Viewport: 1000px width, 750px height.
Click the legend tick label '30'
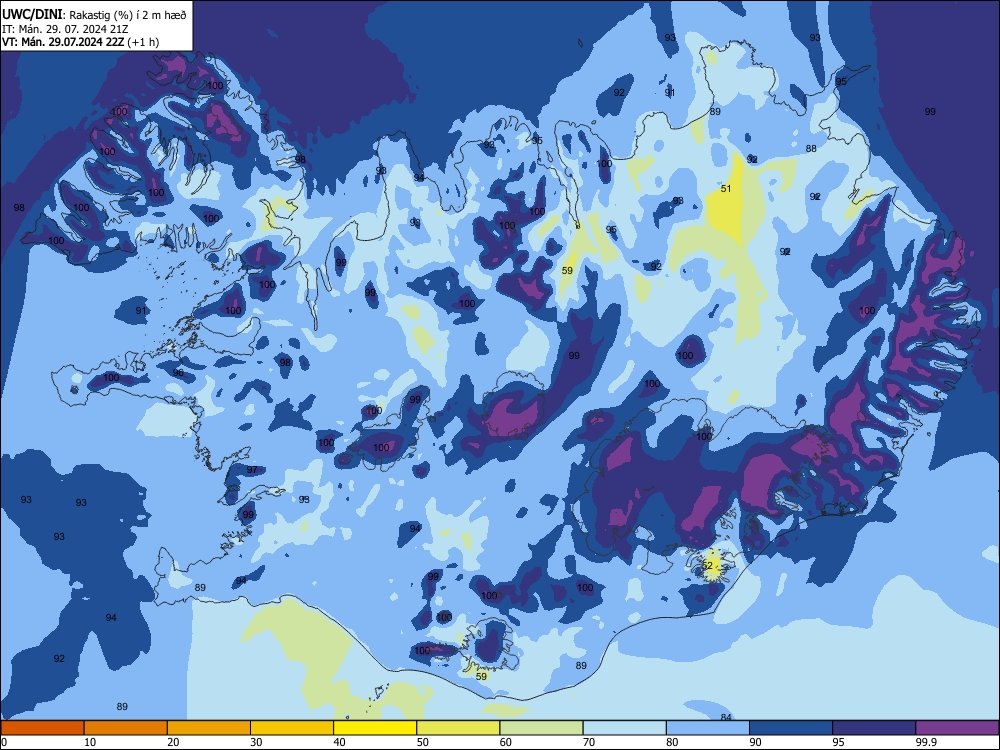256,742
